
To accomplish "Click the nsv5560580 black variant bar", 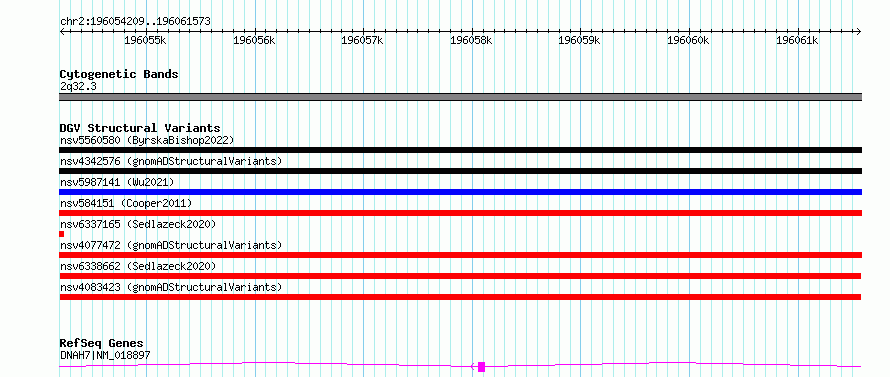I will click(x=460, y=150).
